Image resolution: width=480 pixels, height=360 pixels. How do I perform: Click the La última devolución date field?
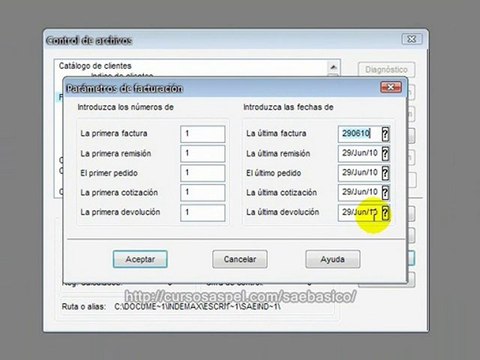[359, 212]
